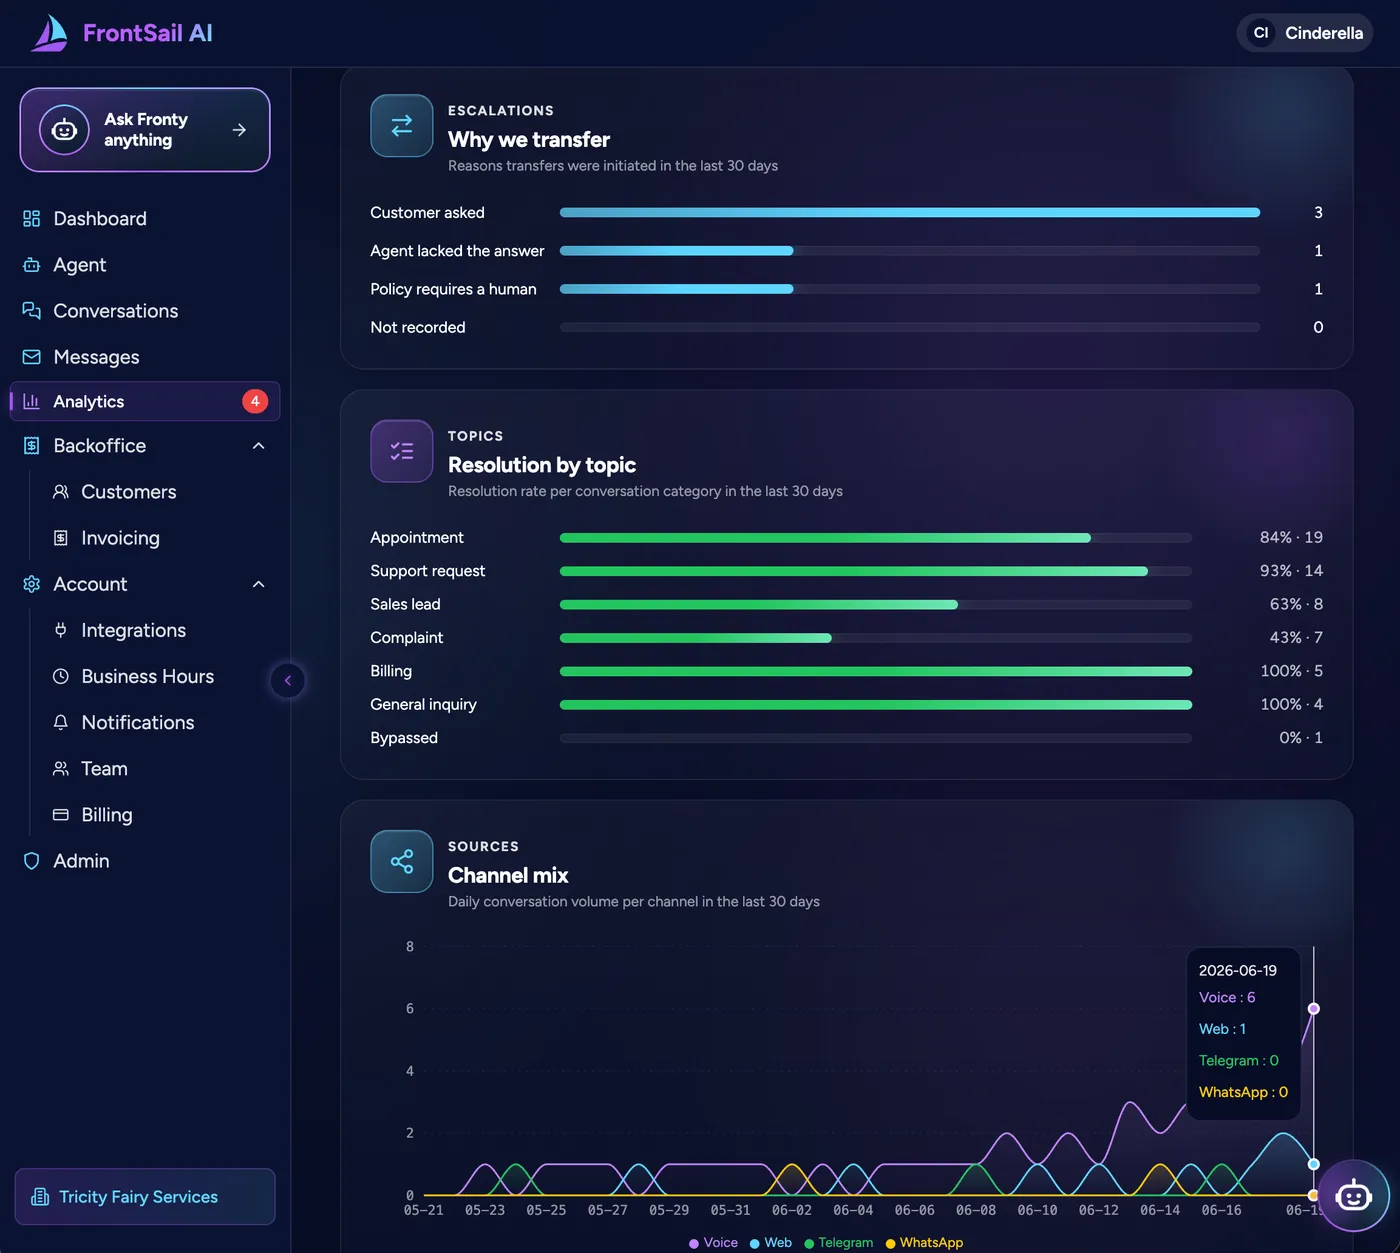
Task: Click the 06-08 date on chart axis
Action: (976, 1210)
